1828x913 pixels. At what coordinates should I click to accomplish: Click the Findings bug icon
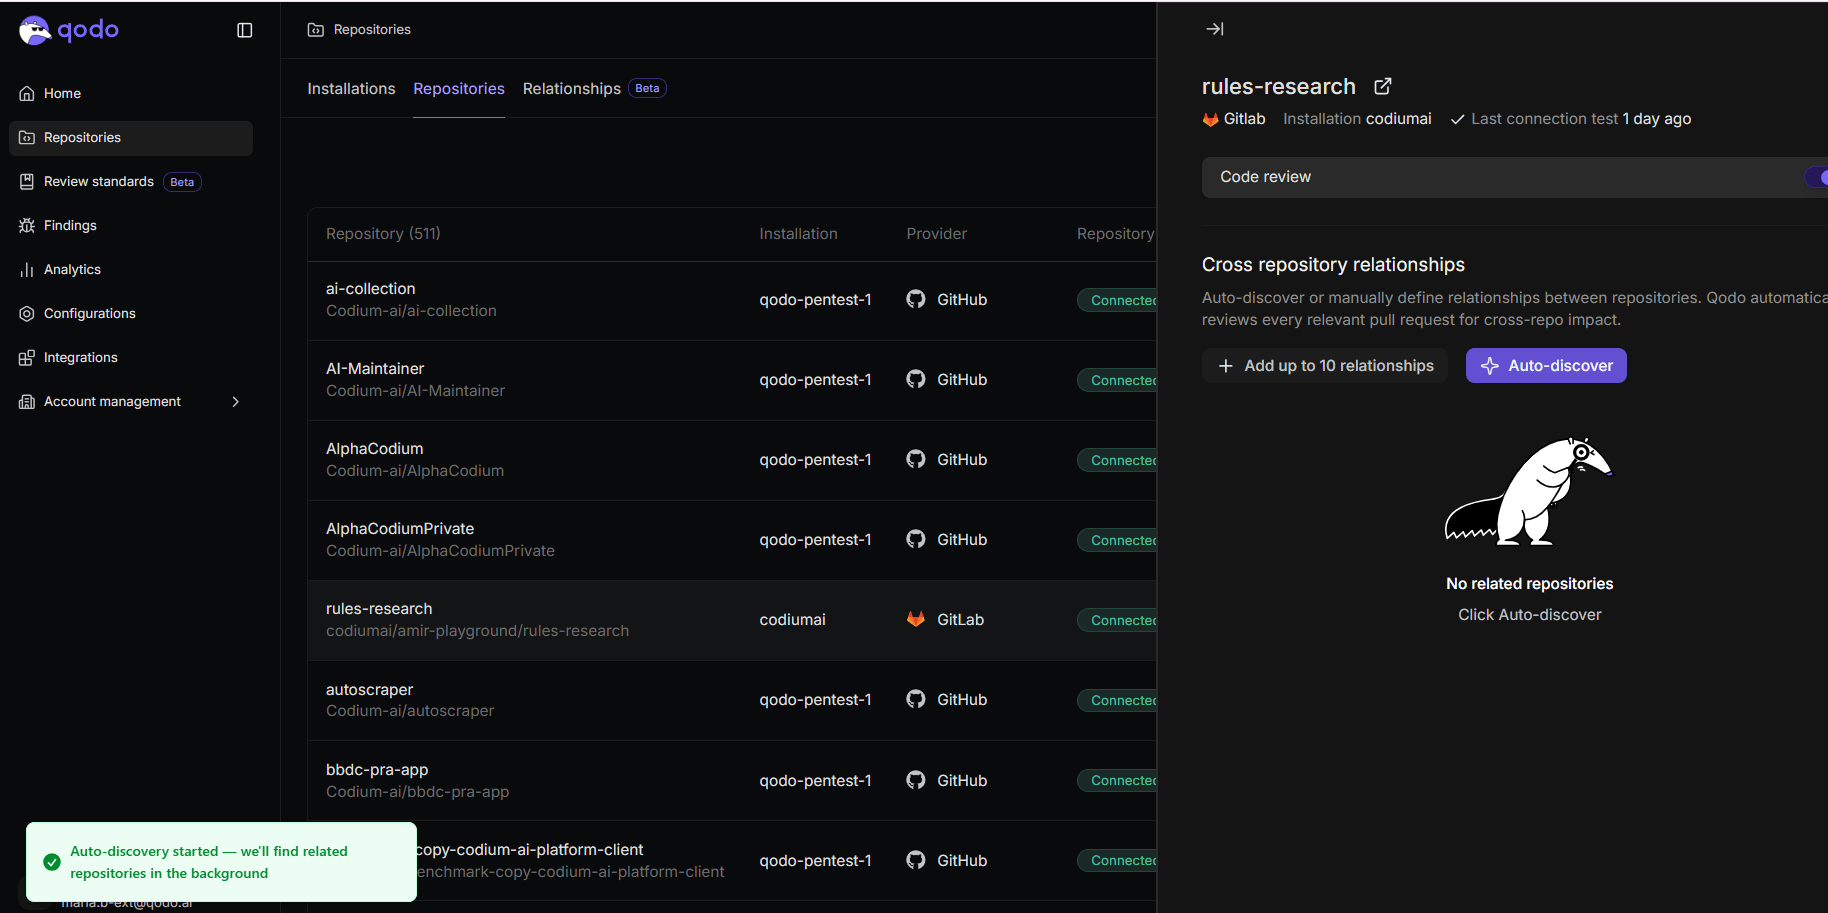tap(27, 225)
